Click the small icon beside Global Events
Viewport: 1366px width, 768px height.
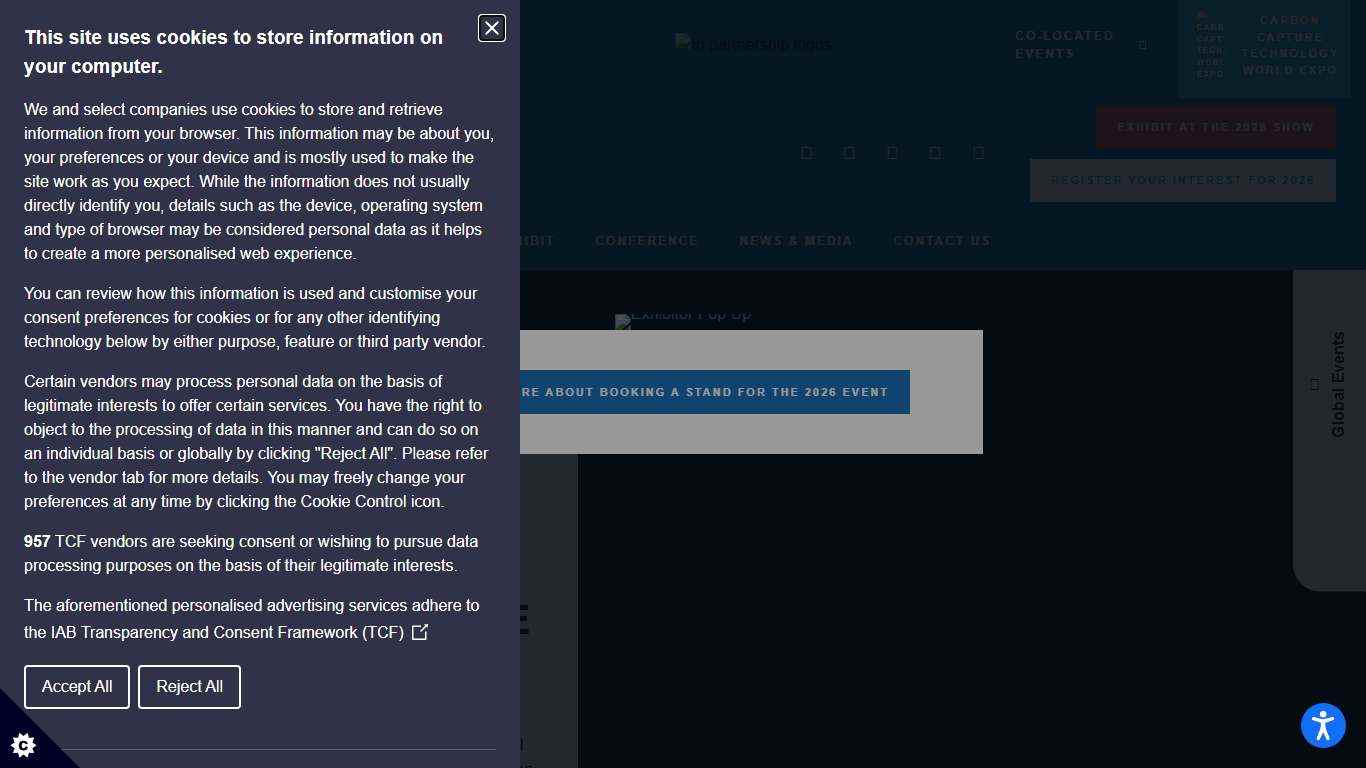[1314, 384]
